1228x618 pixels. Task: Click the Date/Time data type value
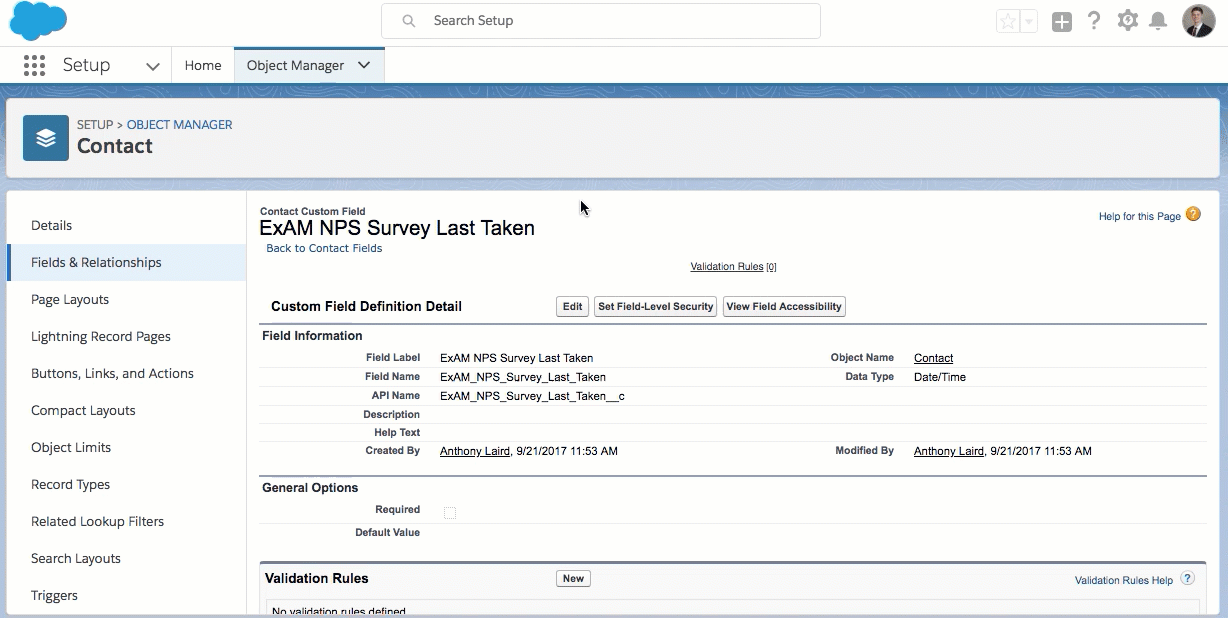click(940, 377)
